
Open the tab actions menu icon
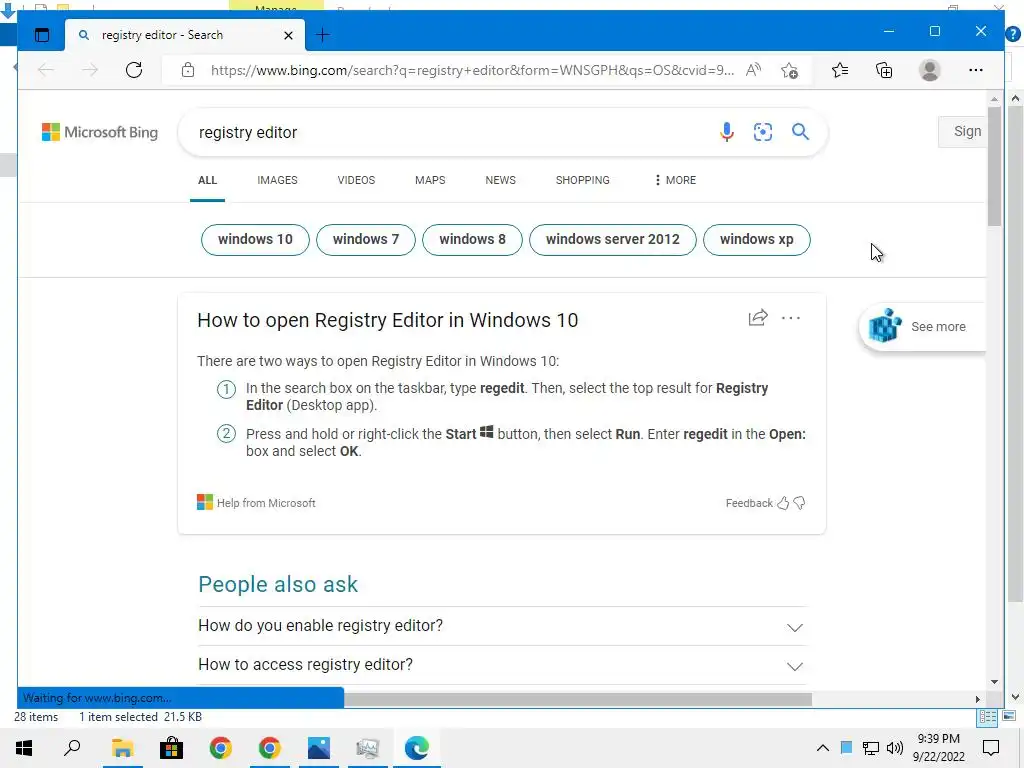coord(42,35)
